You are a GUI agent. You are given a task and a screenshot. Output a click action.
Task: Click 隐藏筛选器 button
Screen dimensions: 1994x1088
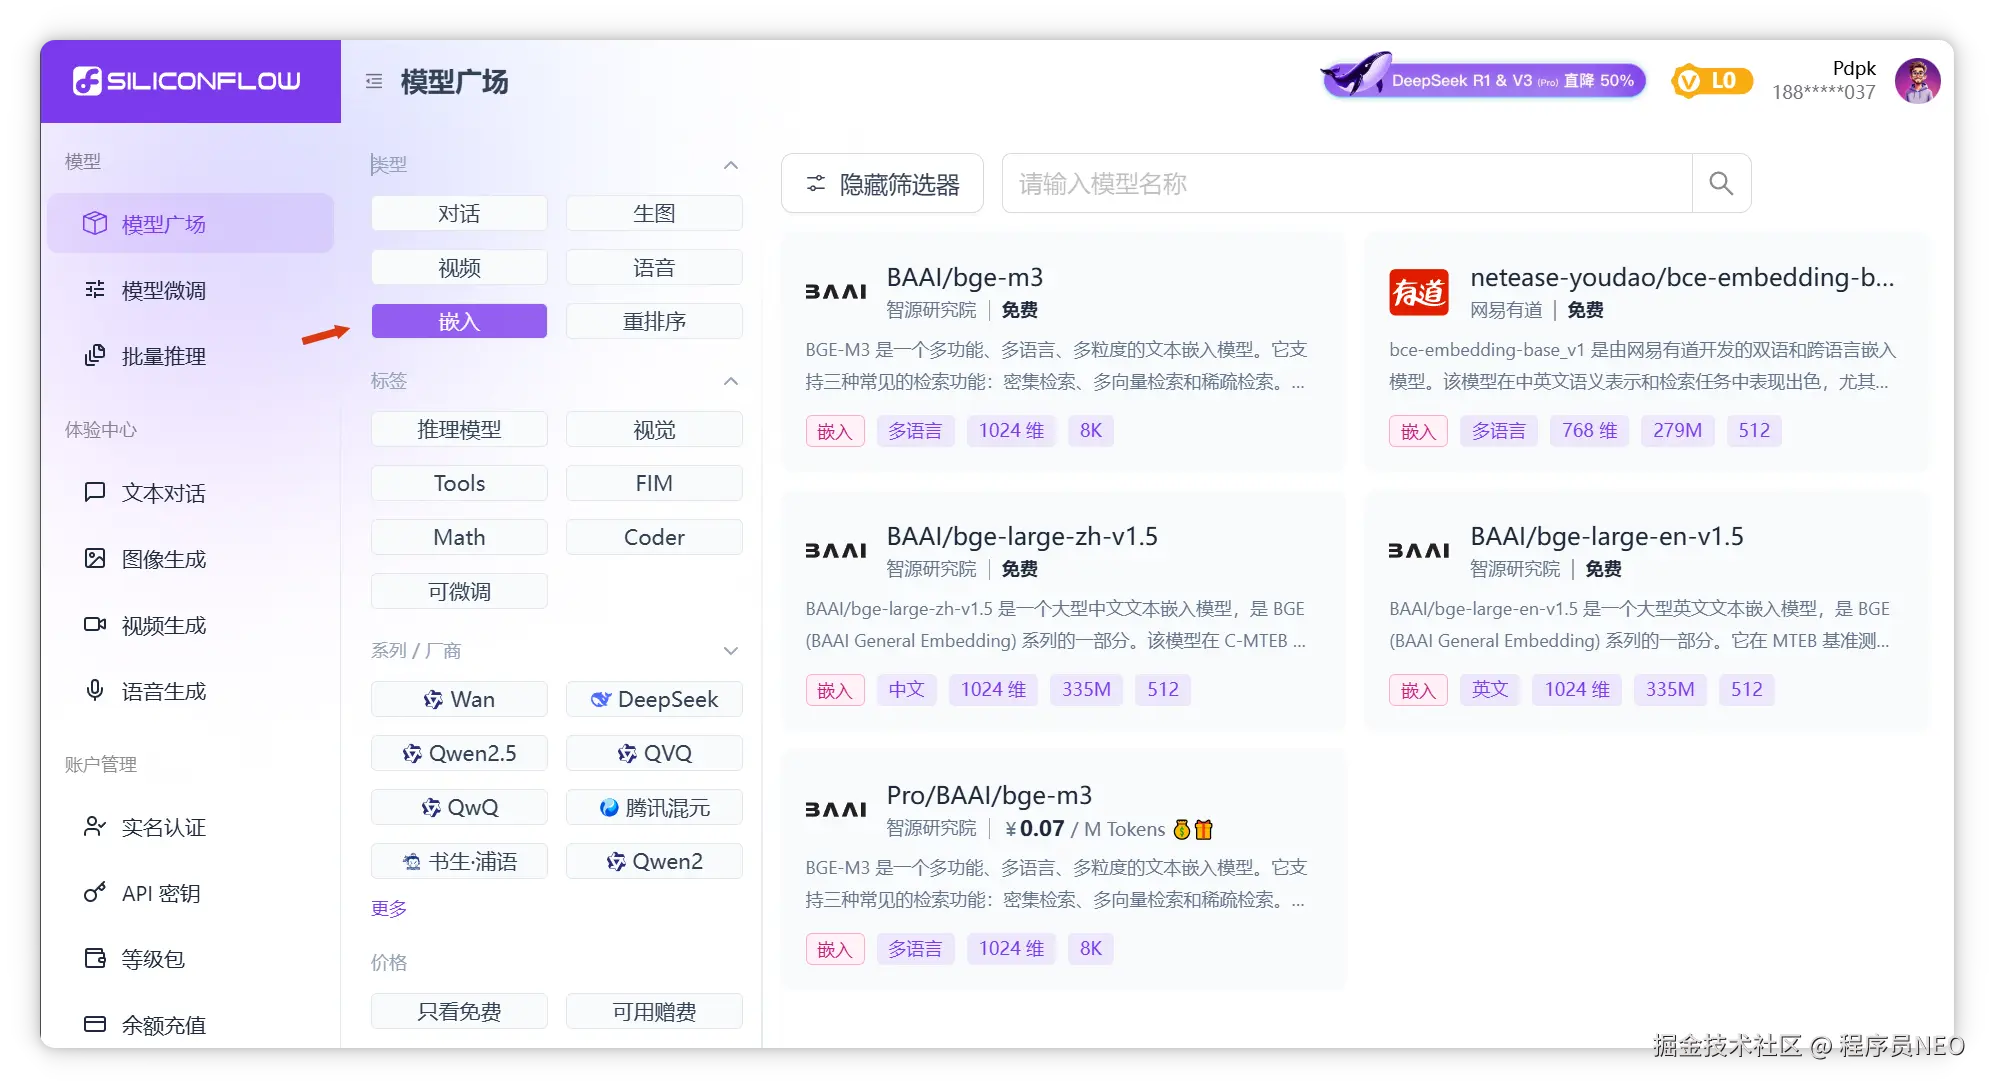pos(882,183)
